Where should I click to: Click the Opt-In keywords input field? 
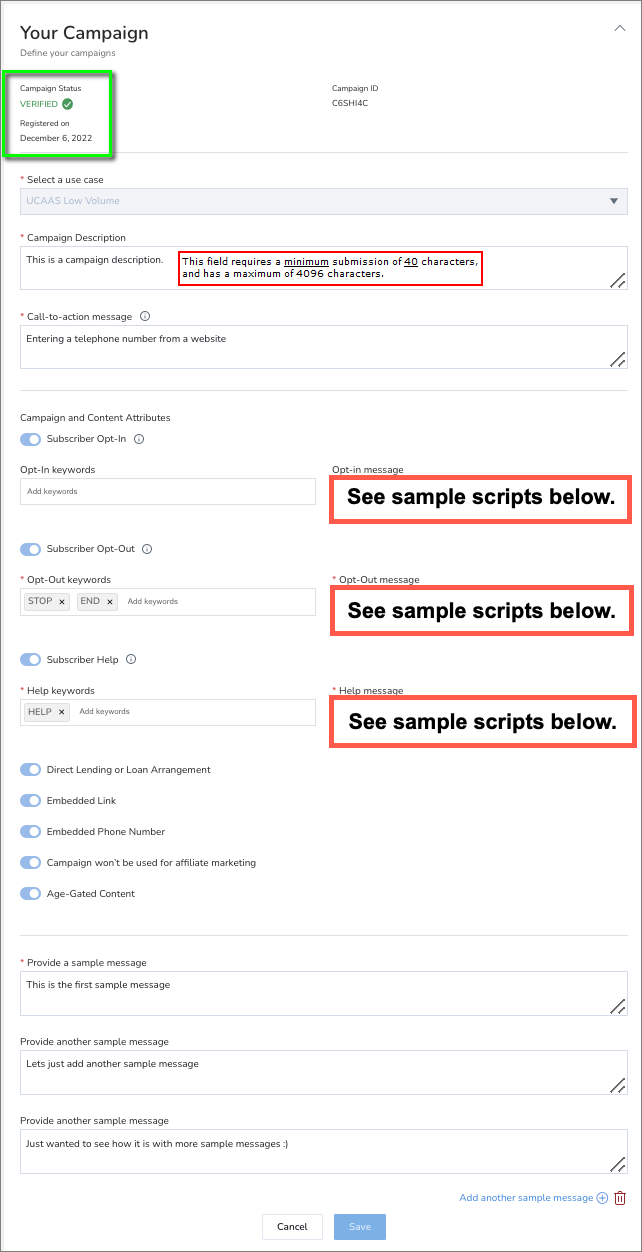168,491
